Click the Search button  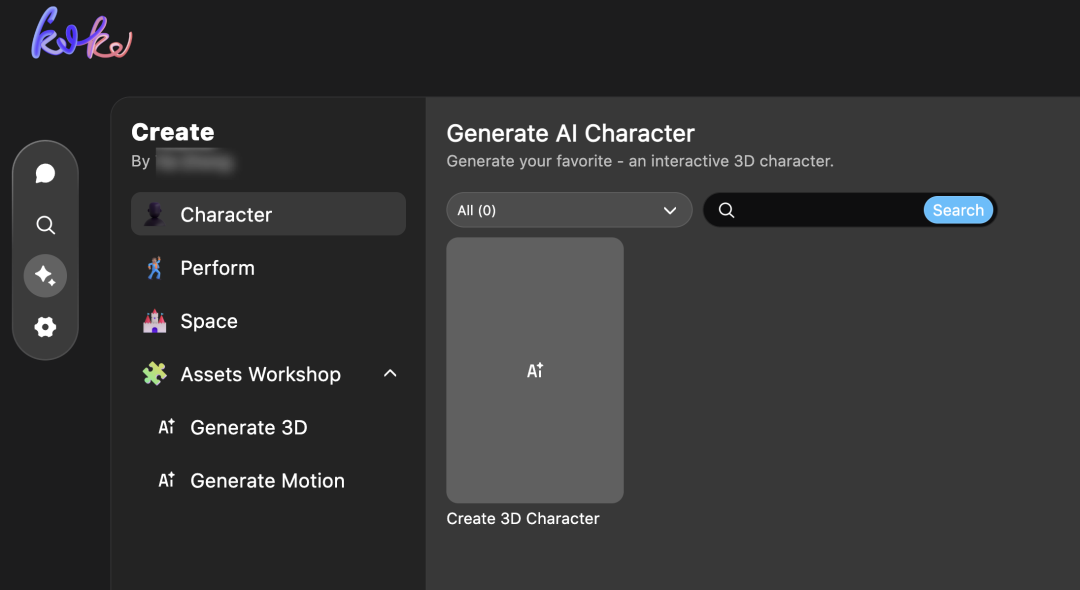tap(958, 210)
